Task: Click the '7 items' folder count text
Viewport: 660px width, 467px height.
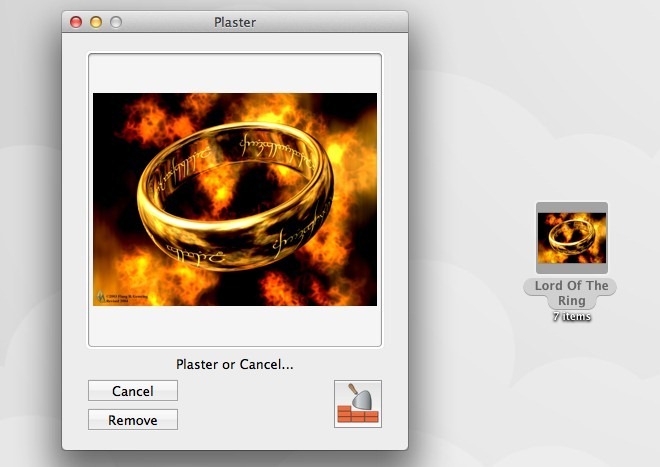Action: point(572,317)
